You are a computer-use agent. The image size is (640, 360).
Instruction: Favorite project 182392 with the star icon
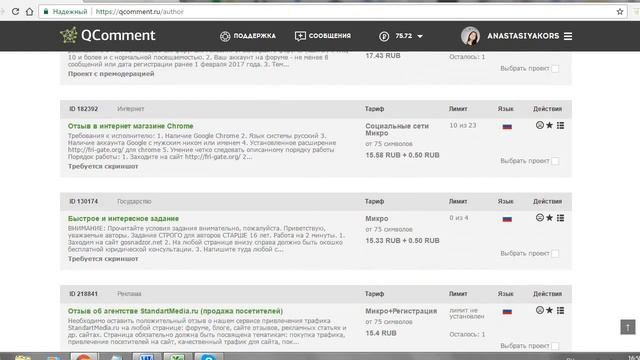[x=549, y=125]
